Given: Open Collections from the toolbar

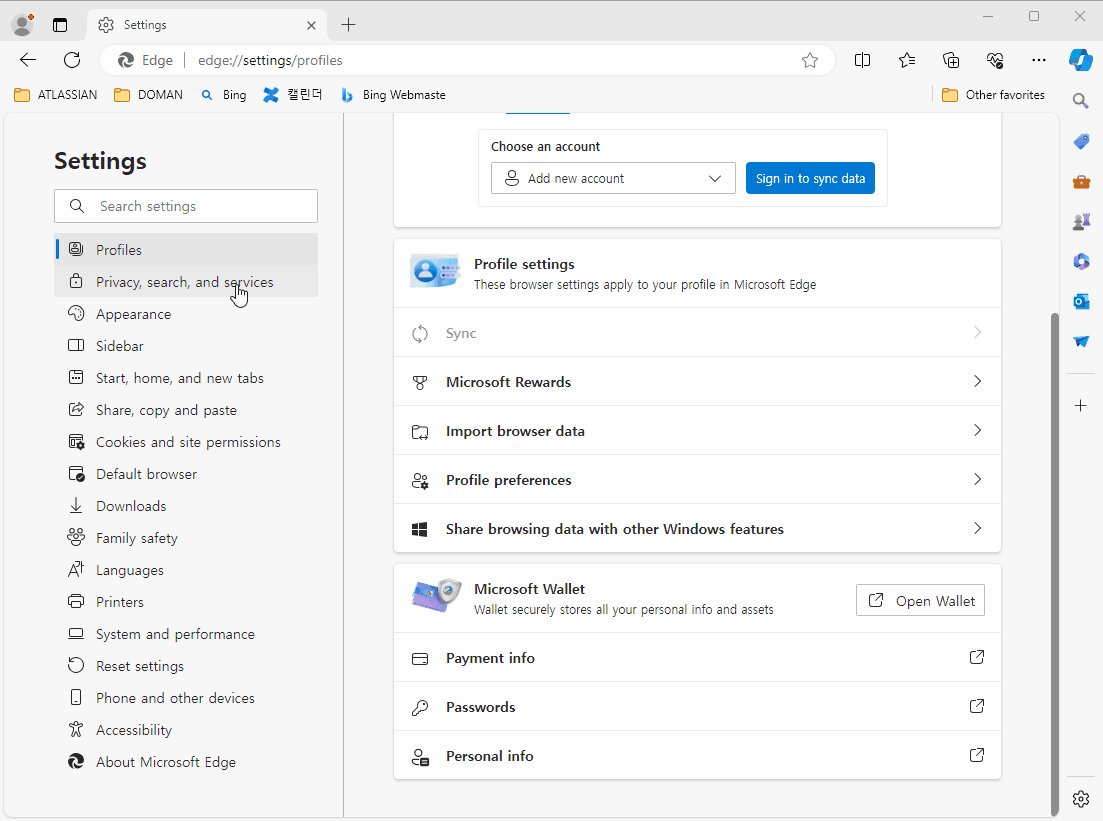Looking at the screenshot, I should coord(951,60).
